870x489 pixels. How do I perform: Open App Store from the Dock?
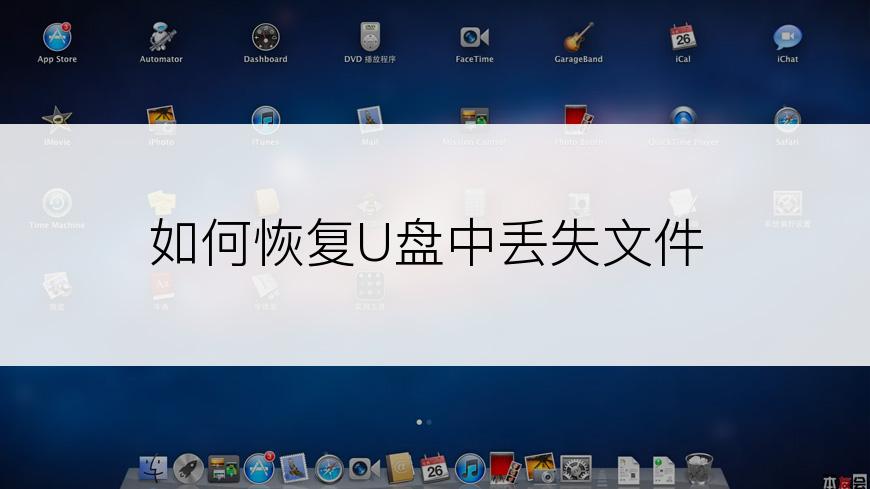pos(259,468)
